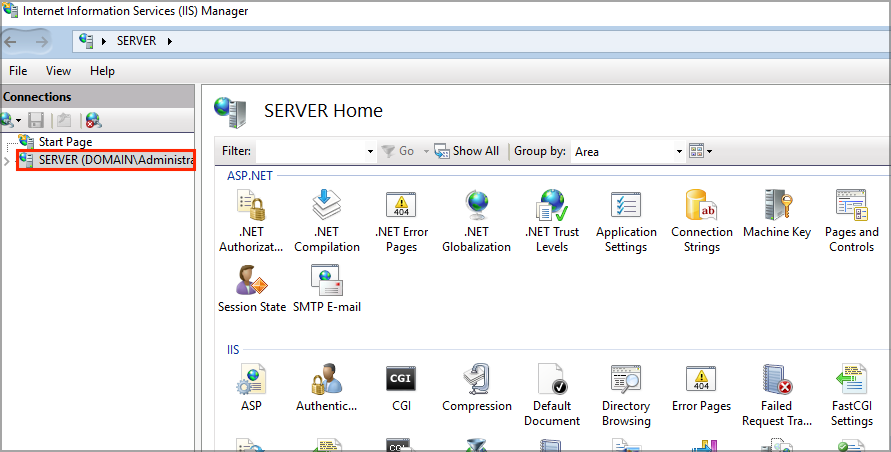Open the Machine Key feature
The height and width of the screenshot is (452, 891).
[777, 214]
